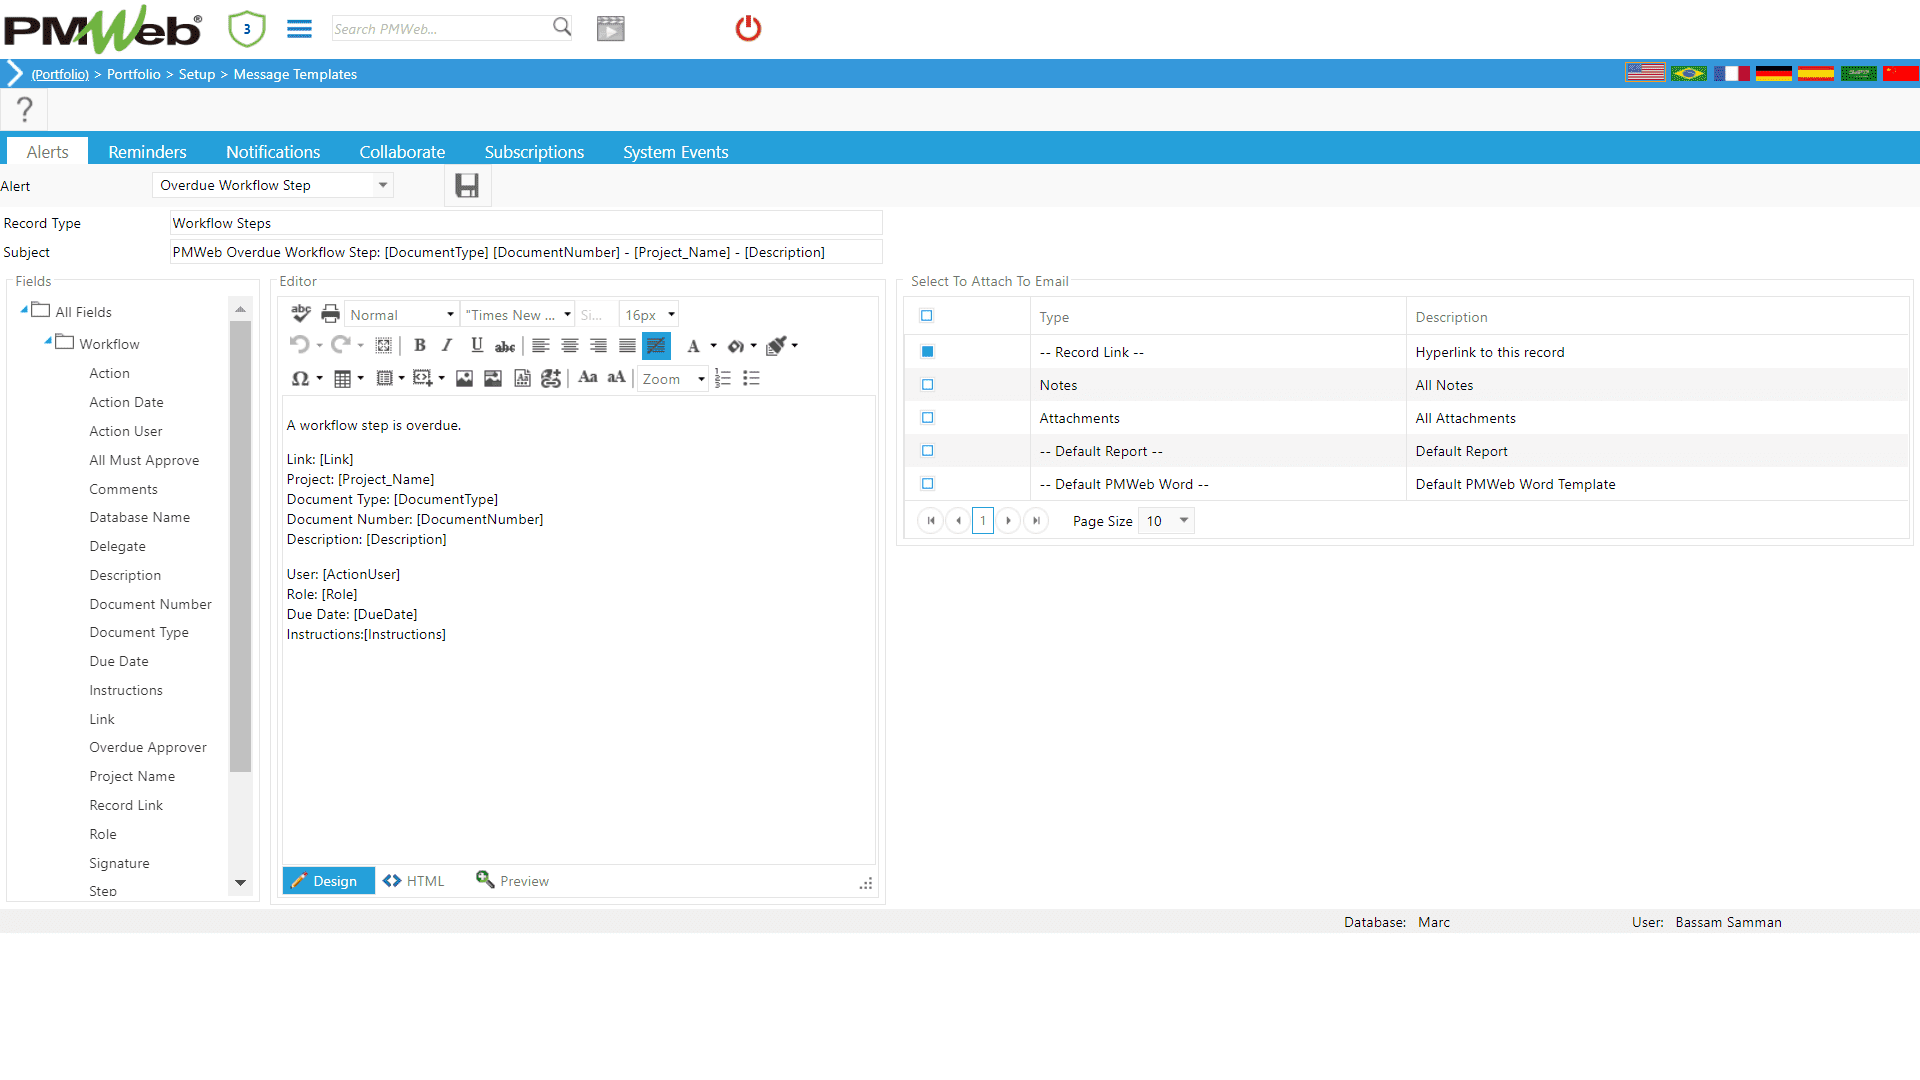The width and height of the screenshot is (1920, 1080).
Task: Click the print icon in editor toolbar
Action: click(x=330, y=314)
